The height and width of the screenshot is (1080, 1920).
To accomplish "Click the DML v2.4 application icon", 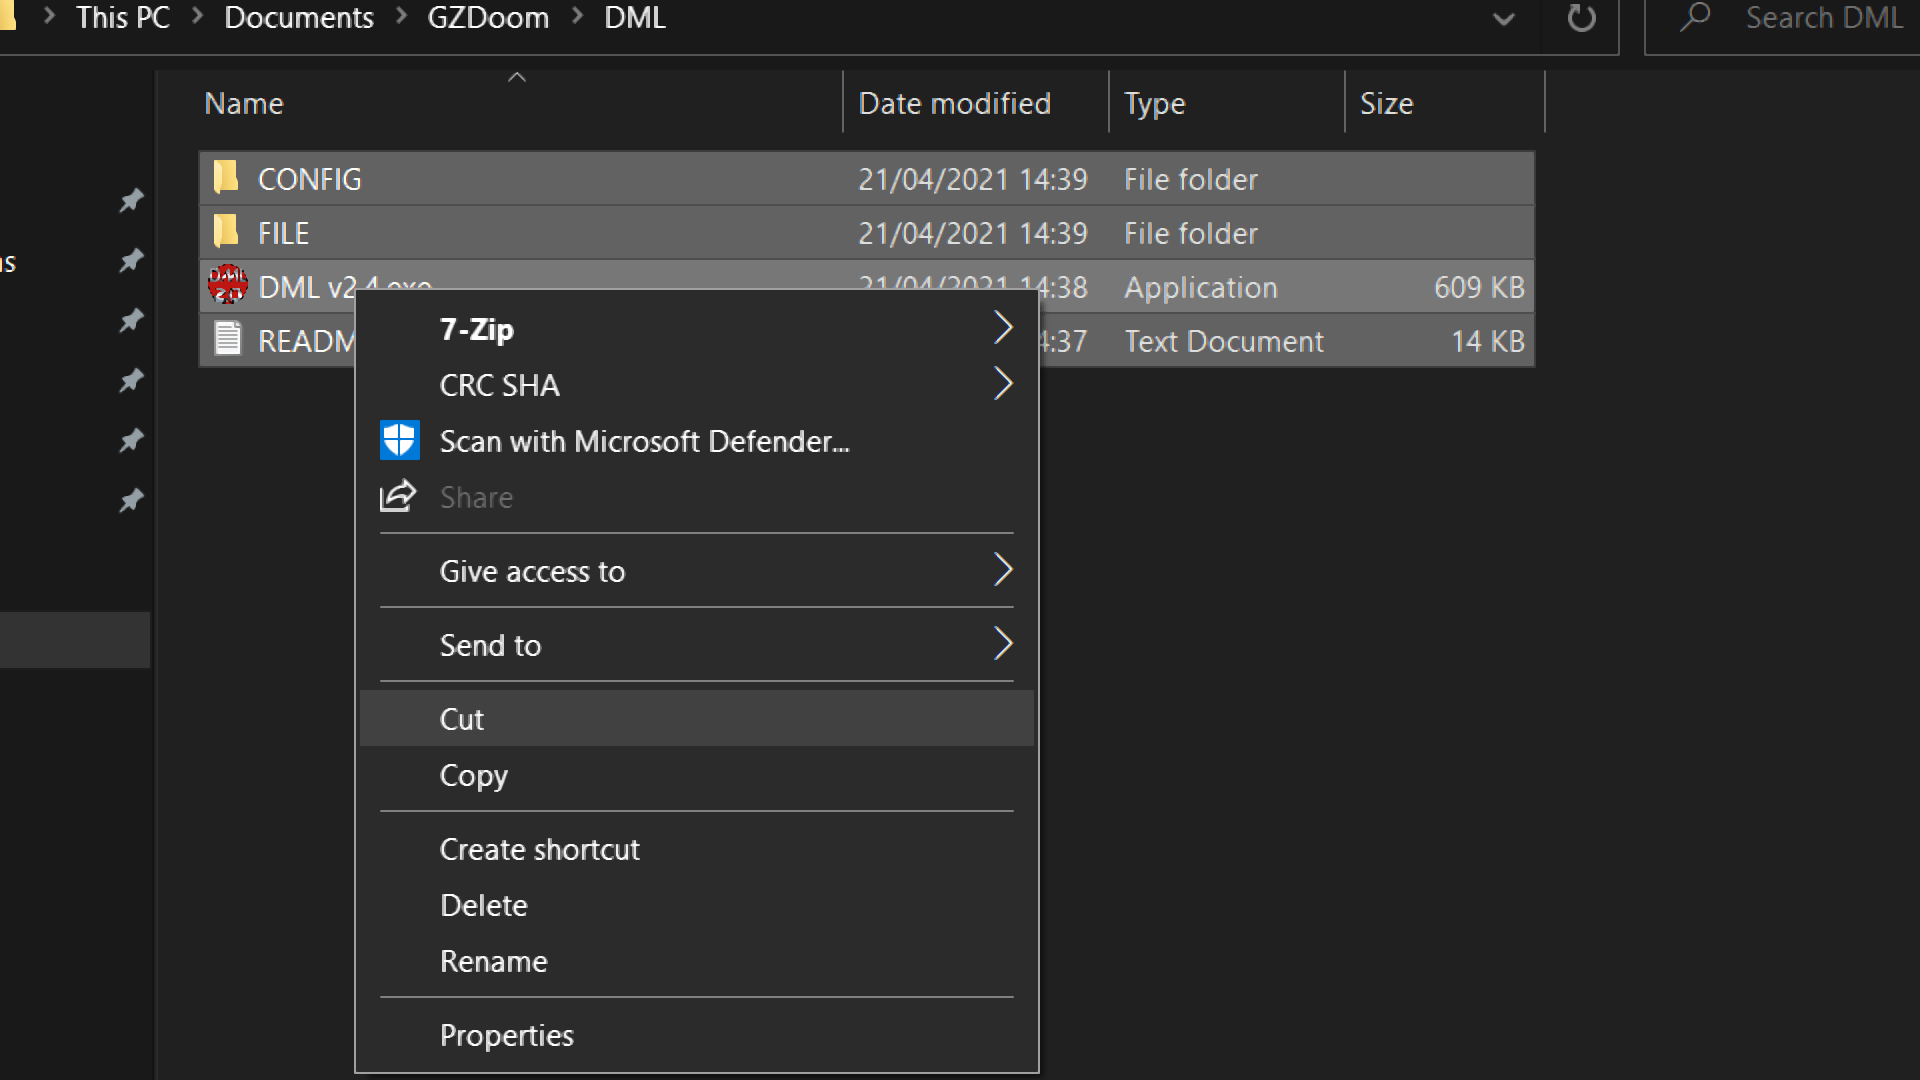I will pyautogui.click(x=228, y=285).
